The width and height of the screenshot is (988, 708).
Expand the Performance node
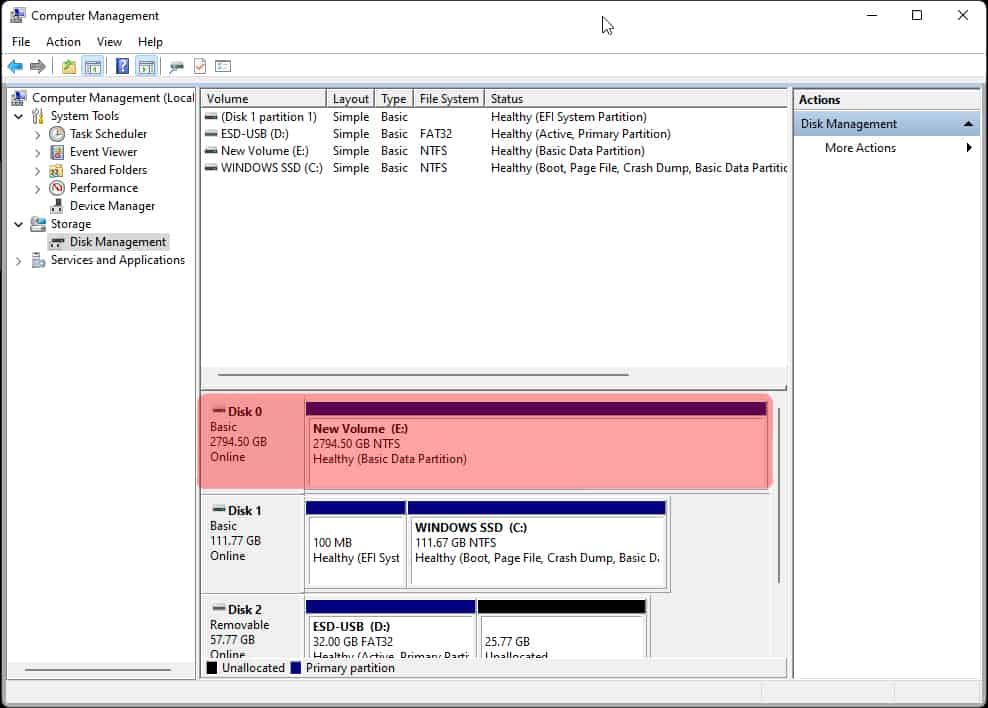pos(38,188)
